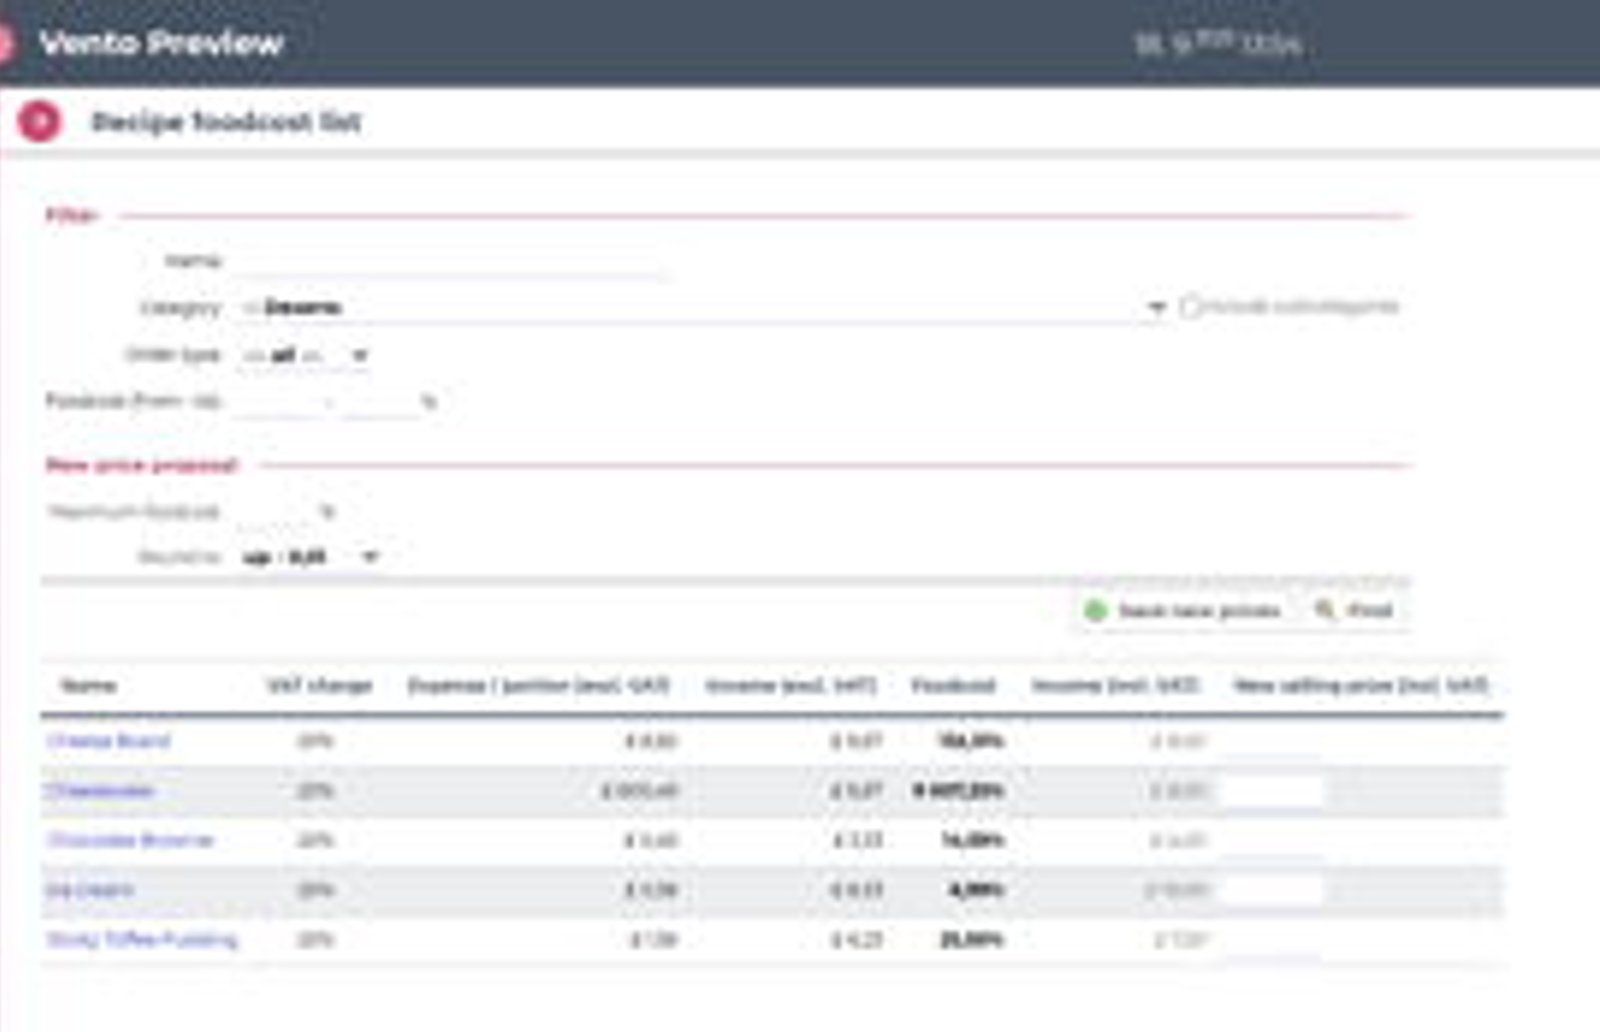This screenshot has height=1032, width=1600.
Task: Toggle the include subcategories checkbox
Action: pyautogui.click(x=1190, y=307)
